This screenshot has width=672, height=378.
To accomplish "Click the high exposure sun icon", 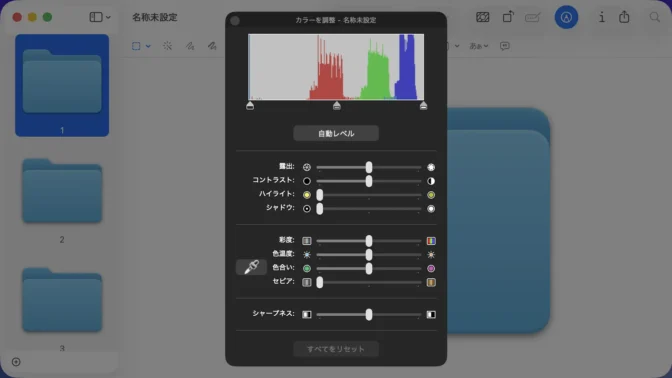I will click(431, 167).
